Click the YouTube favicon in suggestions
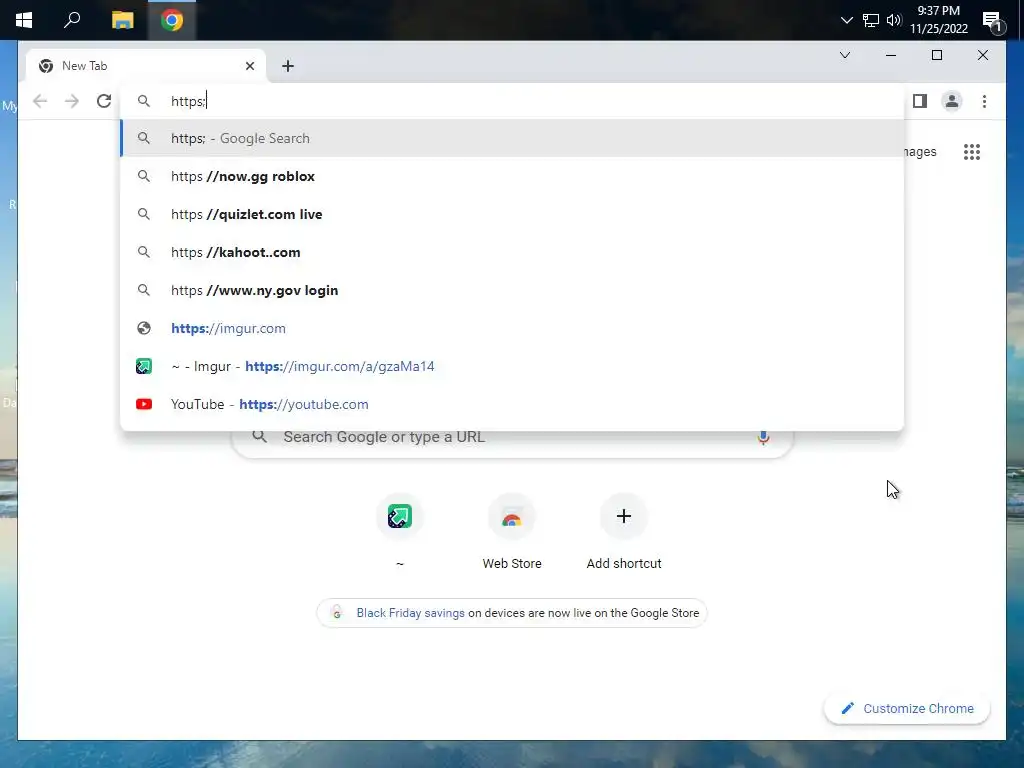The height and width of the screenshot is (768, 1024). [144, 404]
